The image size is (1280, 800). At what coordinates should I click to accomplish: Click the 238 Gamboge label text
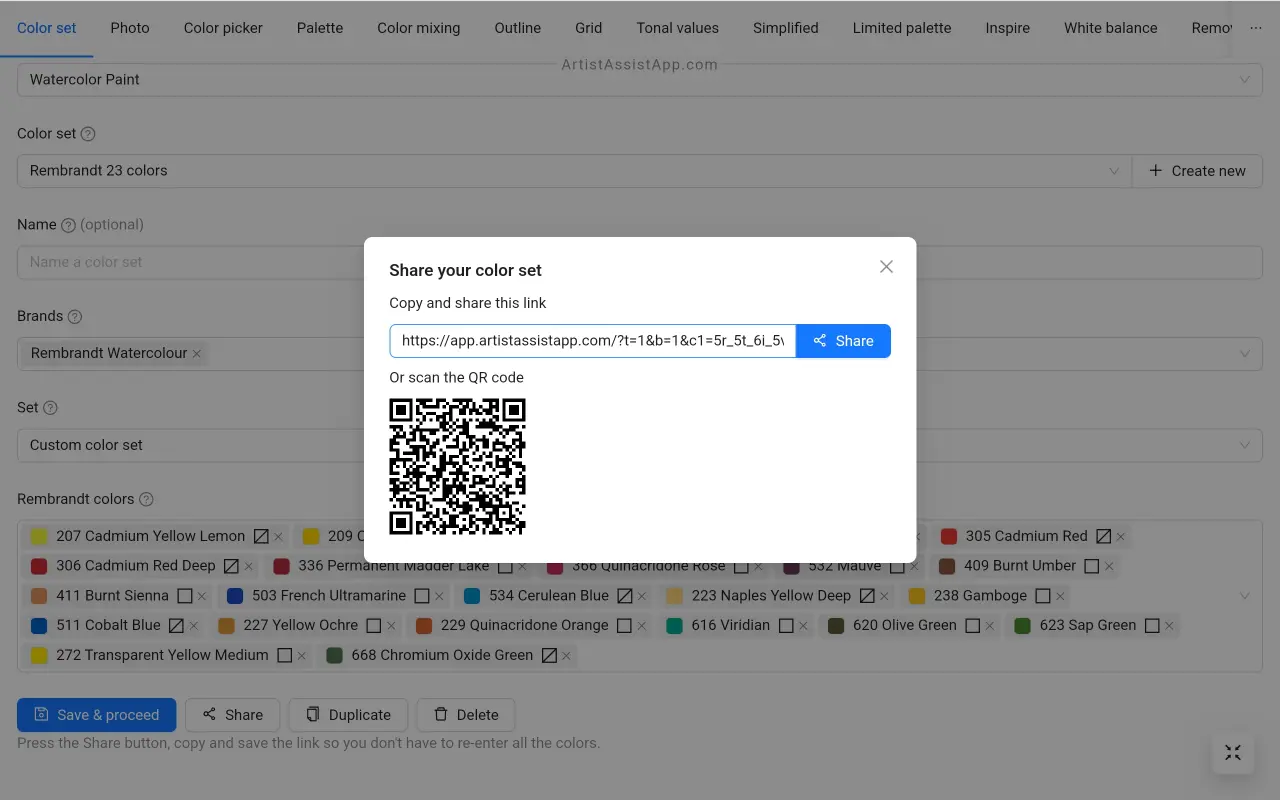tap(980, 595)
